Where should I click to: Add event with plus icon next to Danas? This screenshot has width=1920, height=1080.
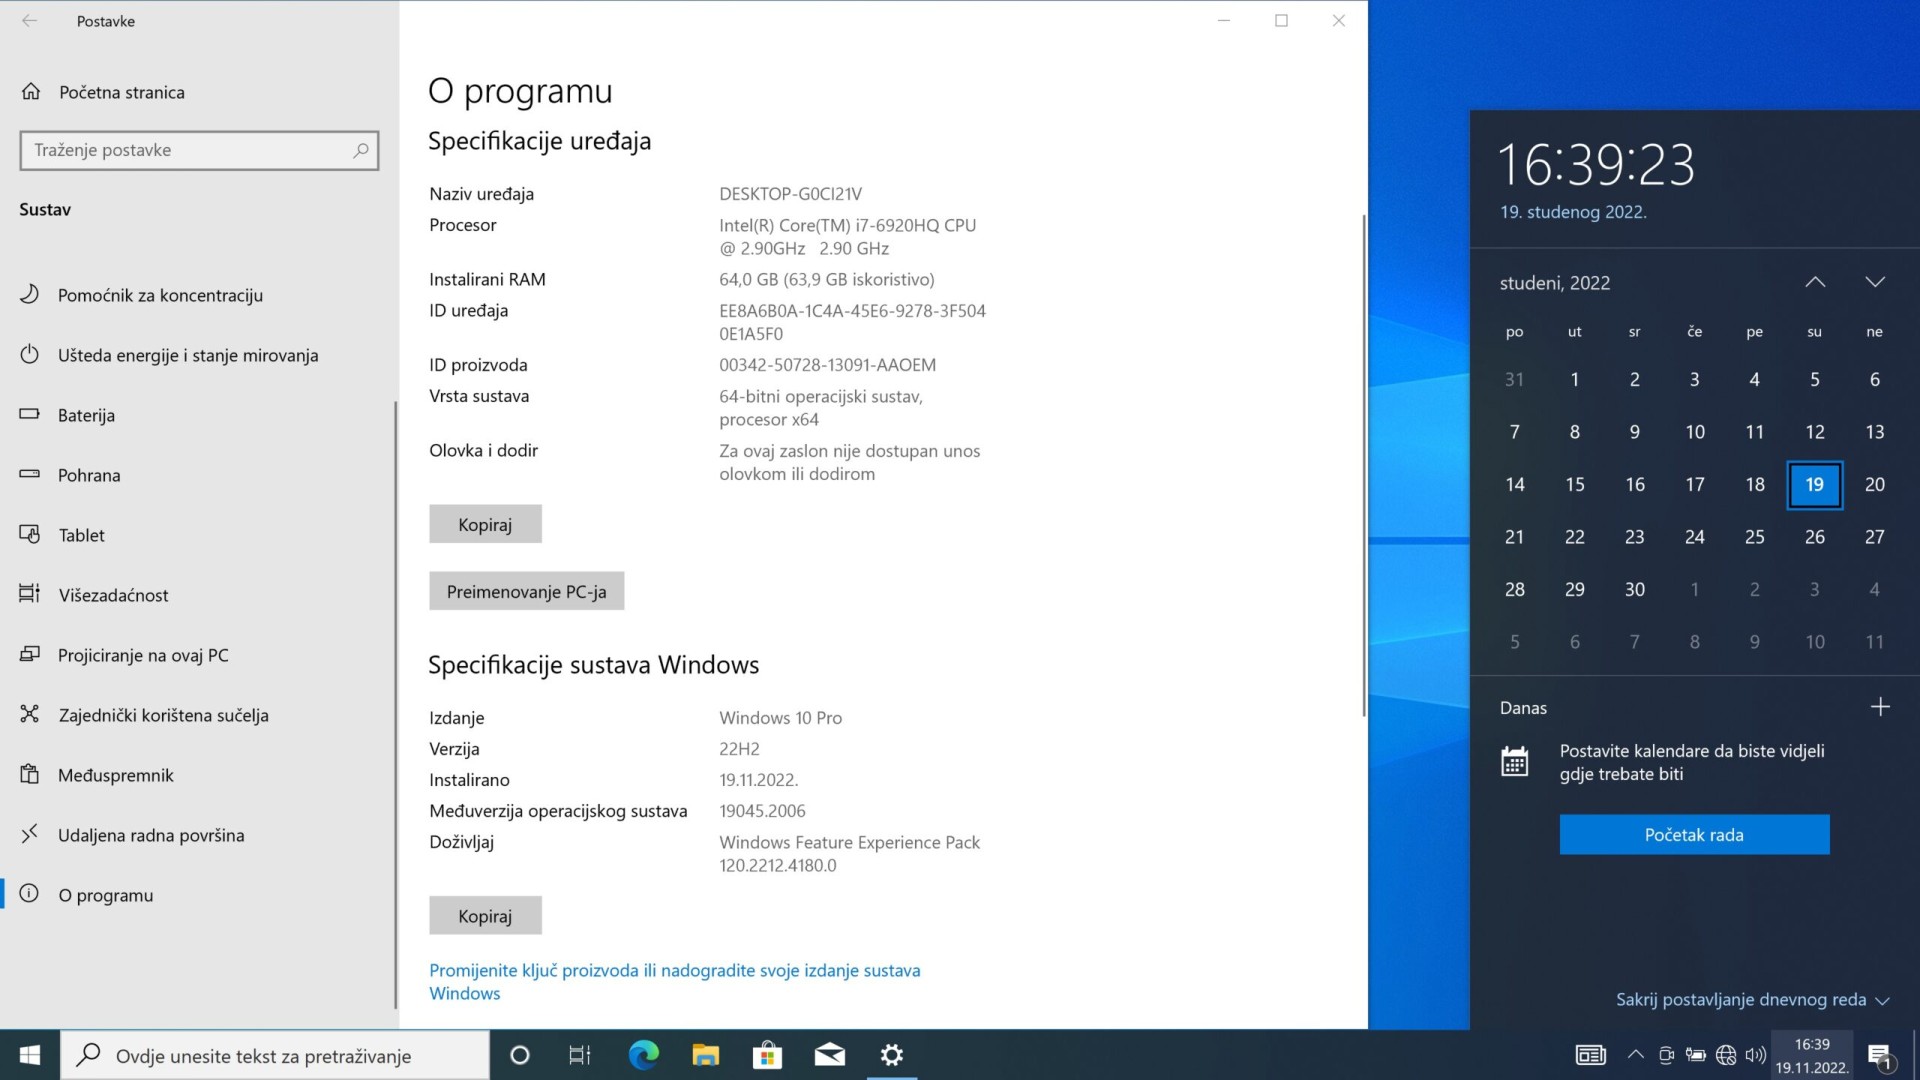1880,707
